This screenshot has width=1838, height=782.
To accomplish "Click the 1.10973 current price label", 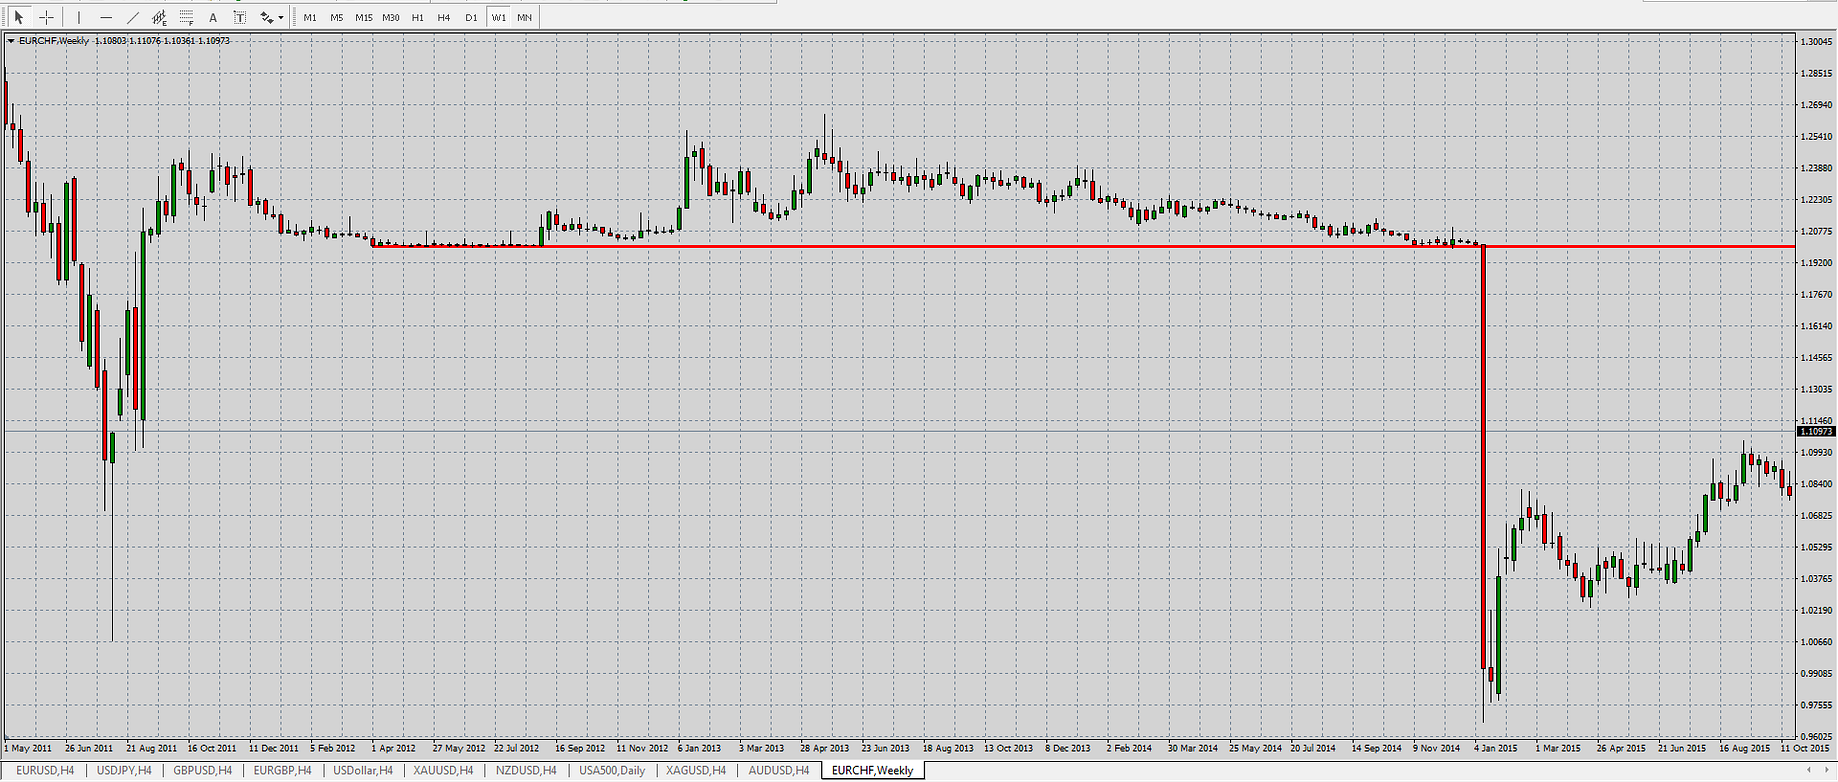I will click(1816, 431).
